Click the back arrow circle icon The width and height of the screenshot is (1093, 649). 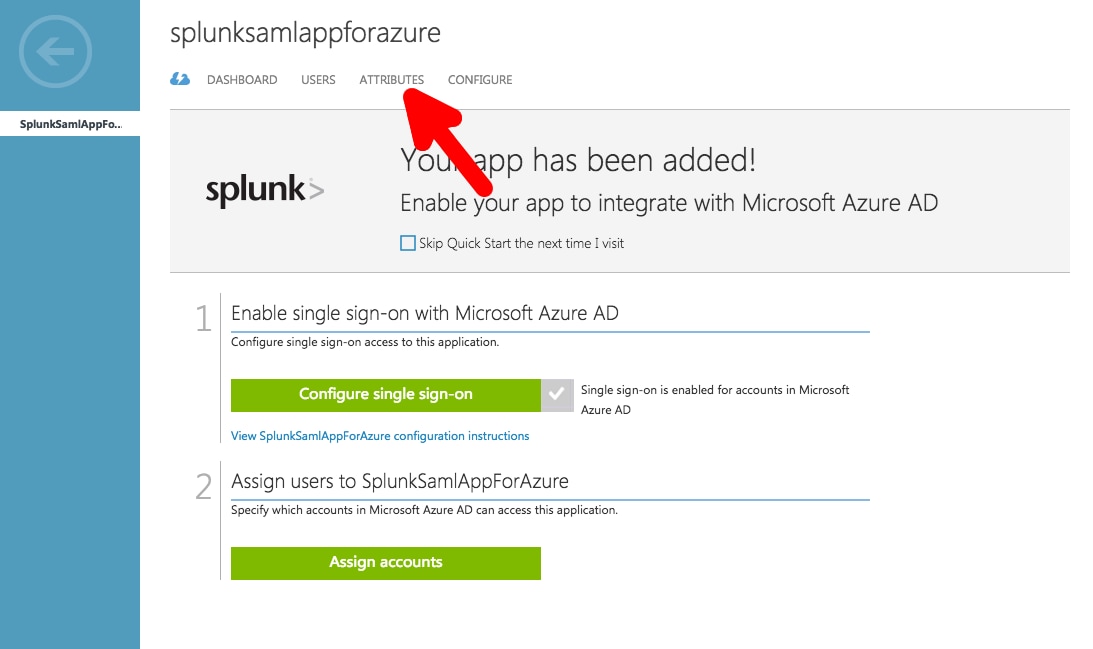click(x=55, y=52)
